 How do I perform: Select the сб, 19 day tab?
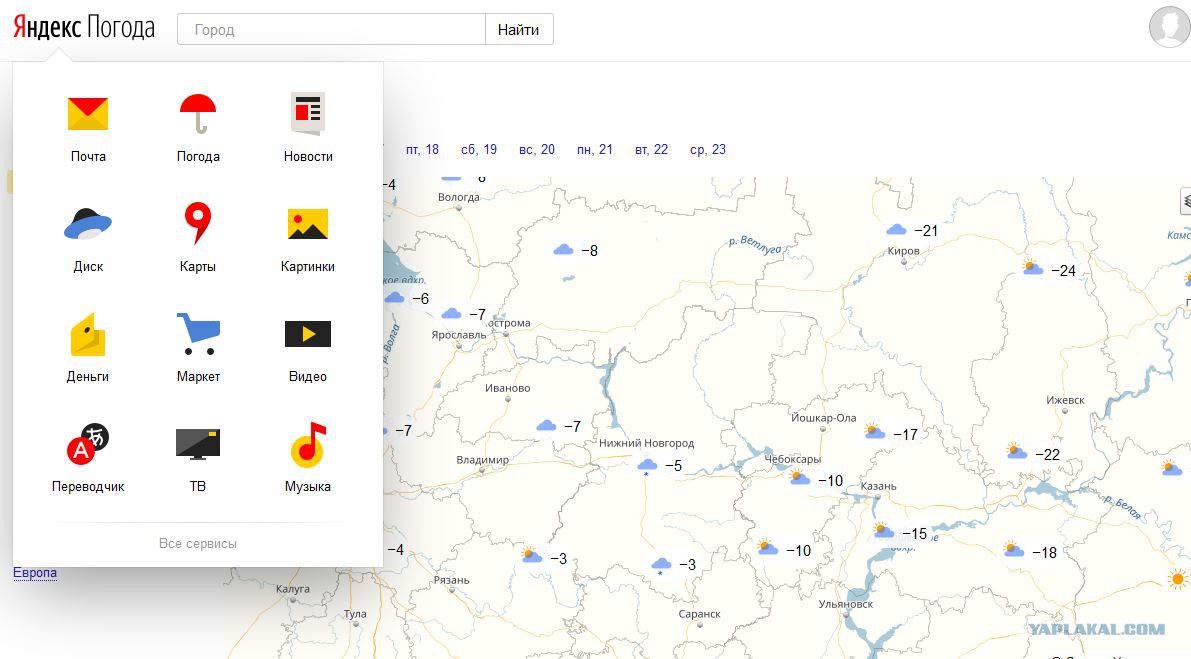point(479,150)
